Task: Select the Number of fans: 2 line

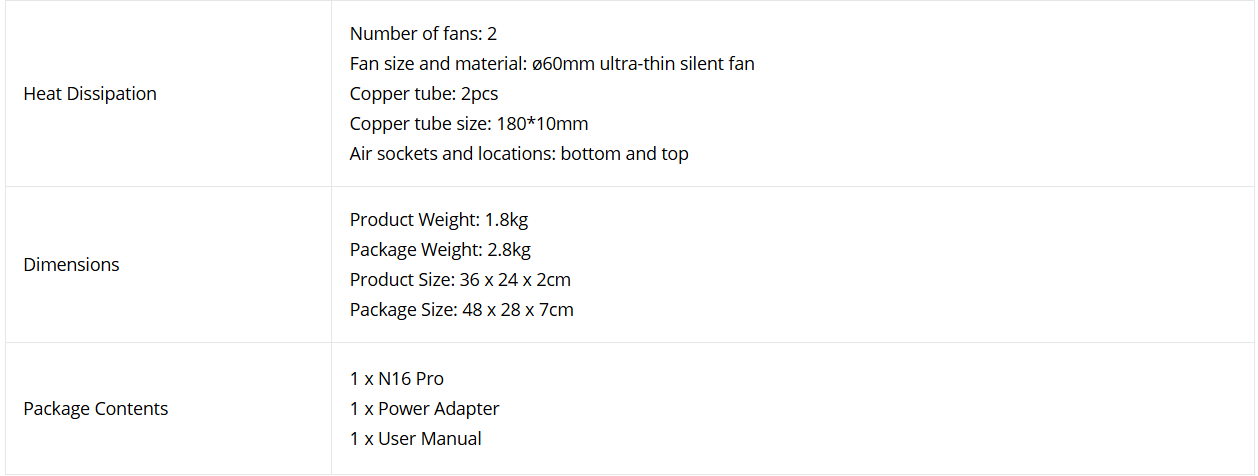Action: point(424,34)
